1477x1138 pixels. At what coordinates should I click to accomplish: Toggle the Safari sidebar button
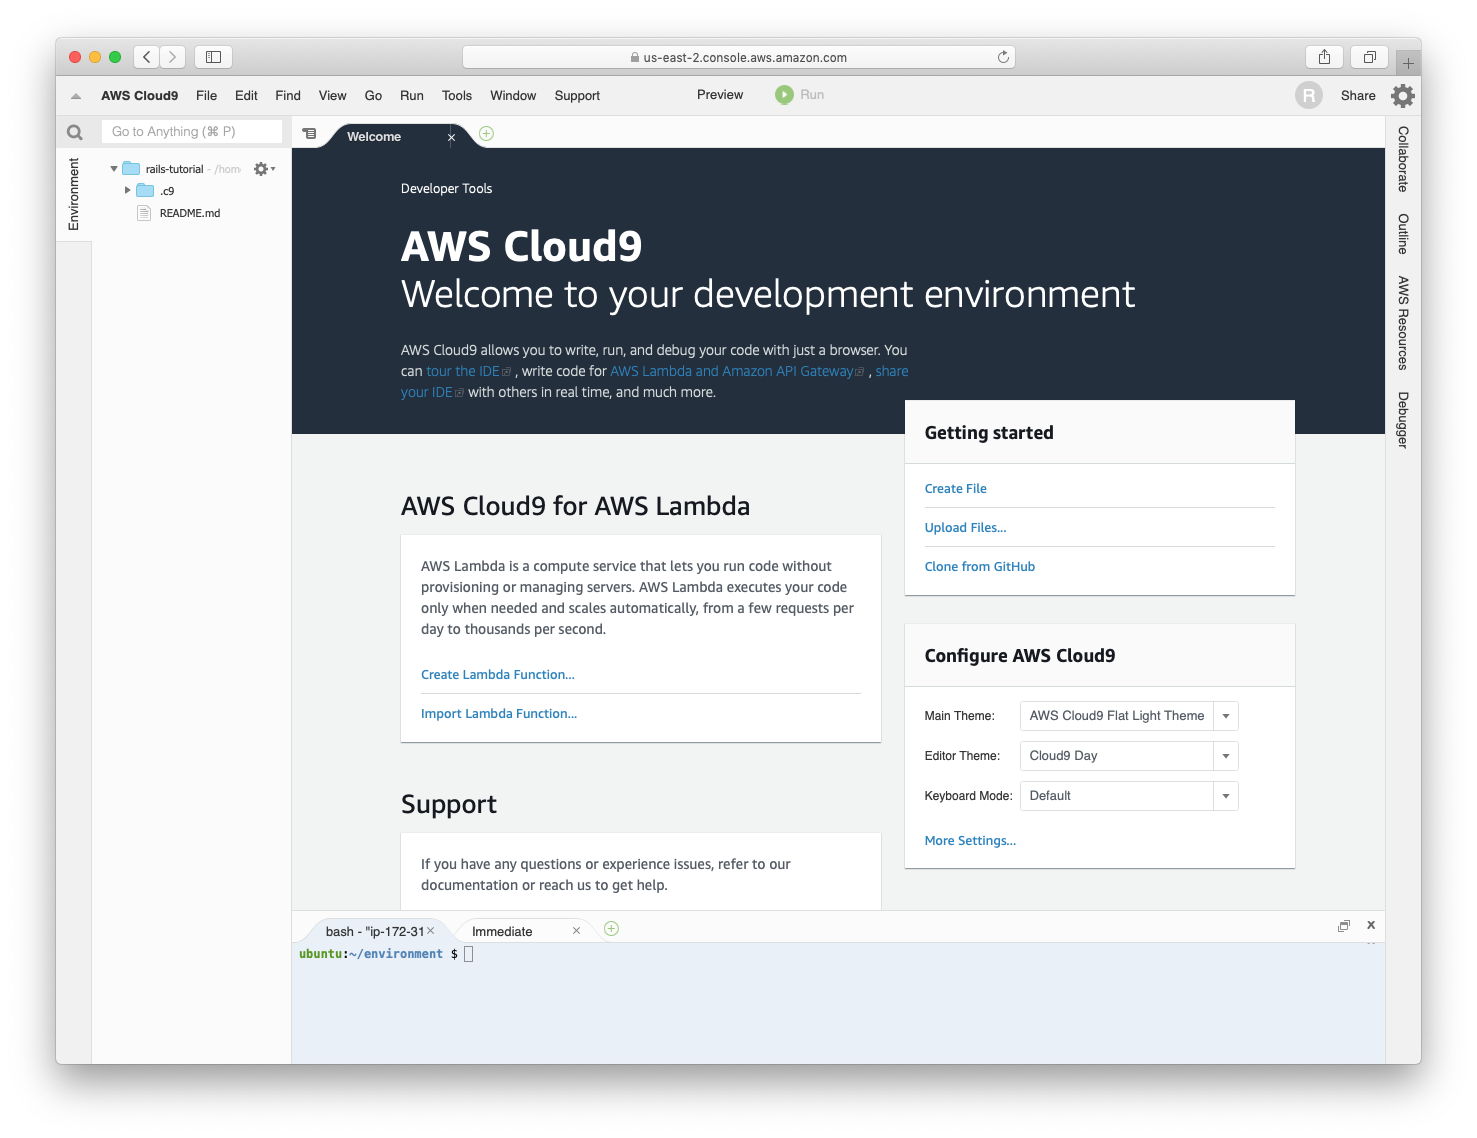click(x=213, y=57)
